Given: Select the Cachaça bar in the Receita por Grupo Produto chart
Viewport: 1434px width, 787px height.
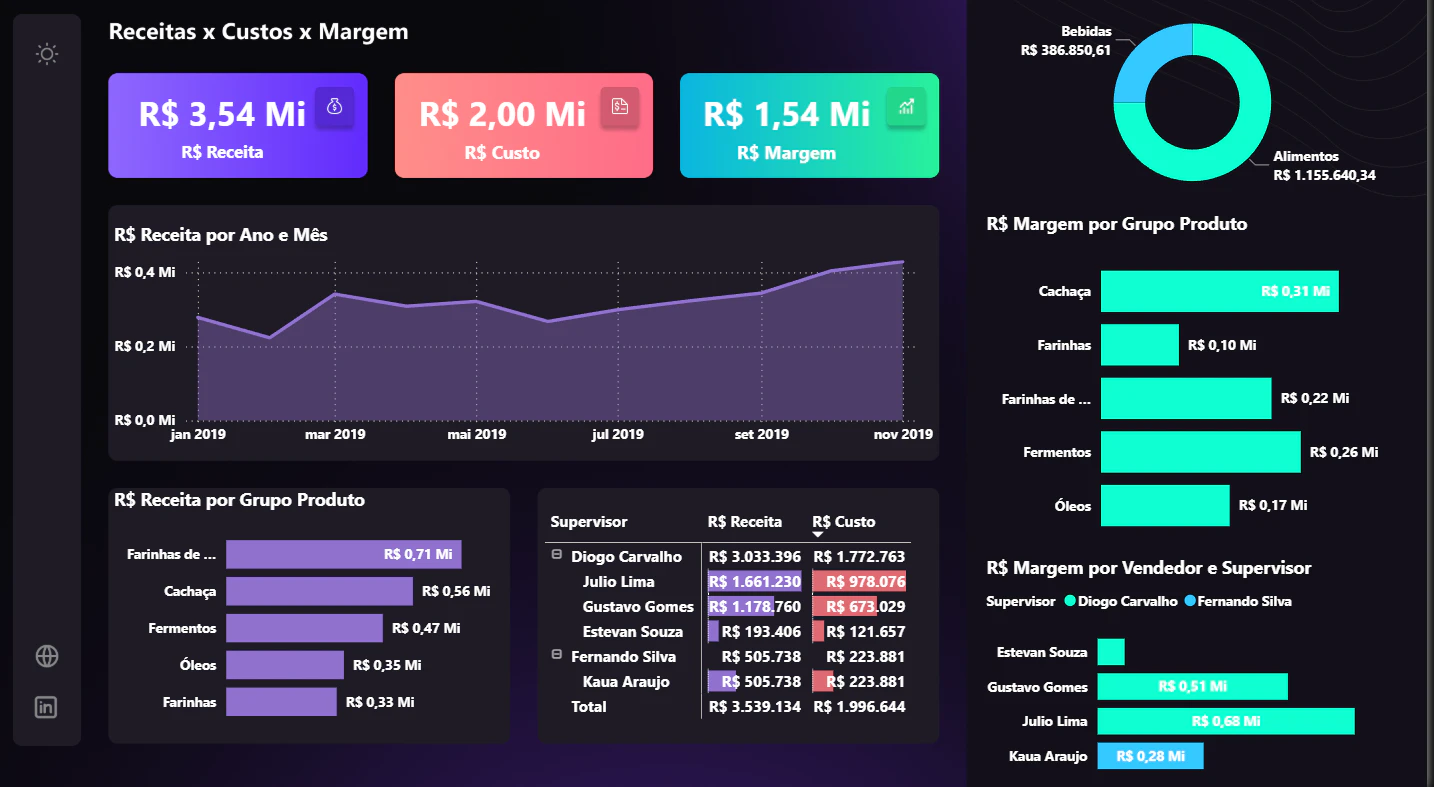Looking at the screenshot, I should (319, 591).
